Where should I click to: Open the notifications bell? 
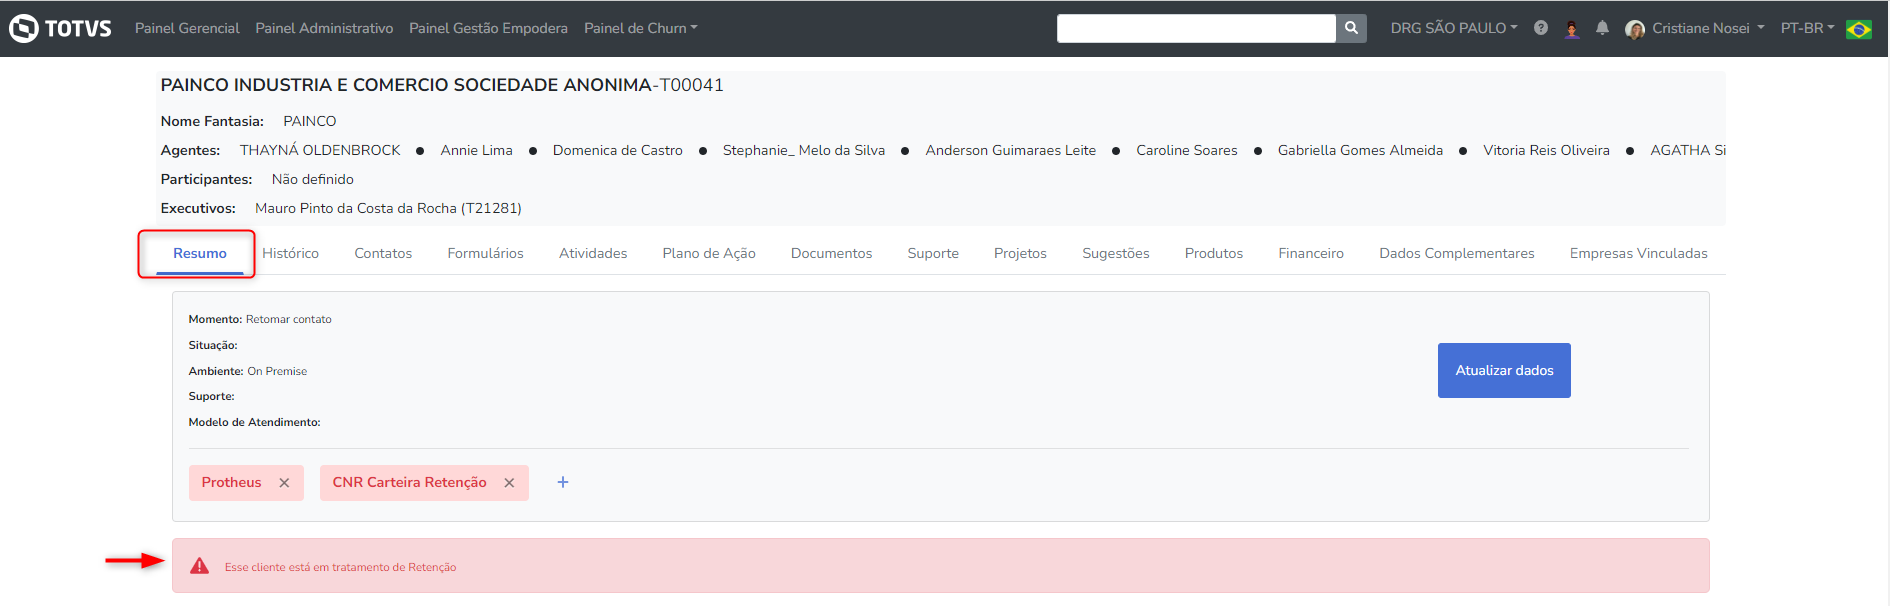click(1602, 28)
